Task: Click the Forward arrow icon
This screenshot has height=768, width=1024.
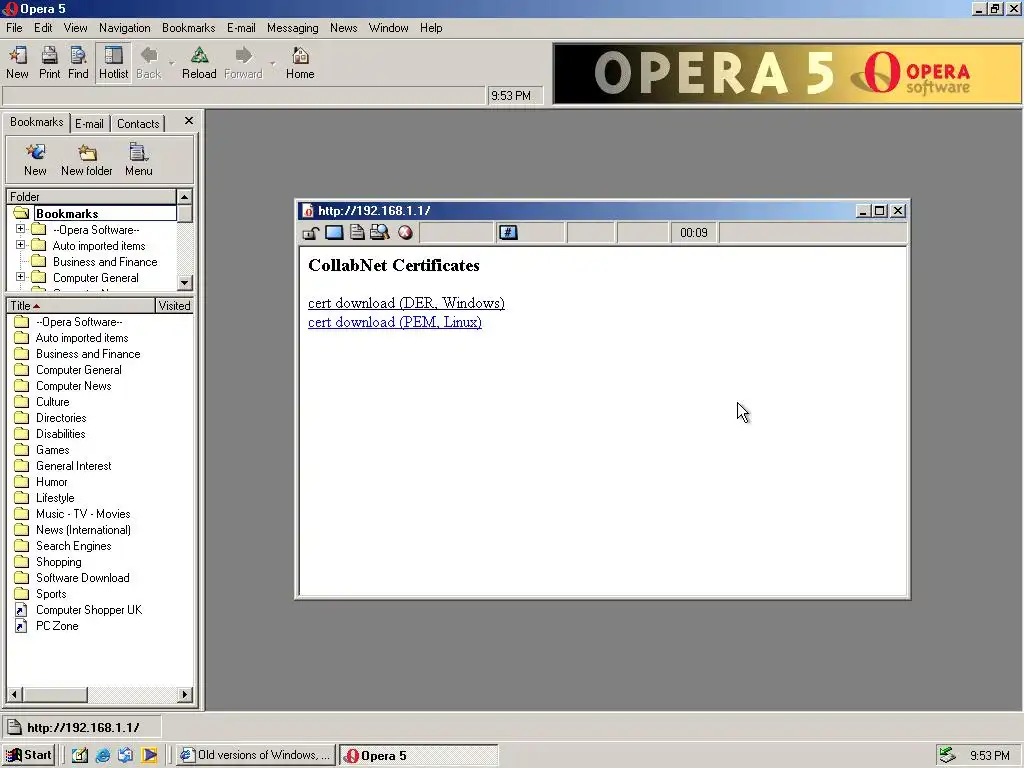Action: 243,63
